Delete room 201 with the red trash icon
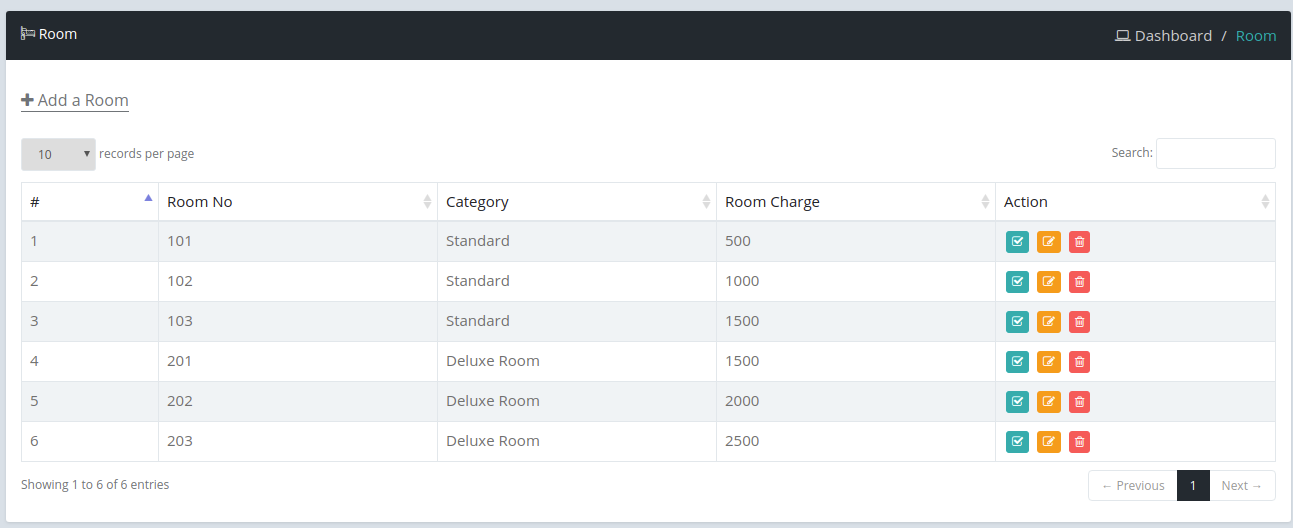The width and height of the screenshot is (1293, 528). pyautogui.click(x=1079, y=362)
